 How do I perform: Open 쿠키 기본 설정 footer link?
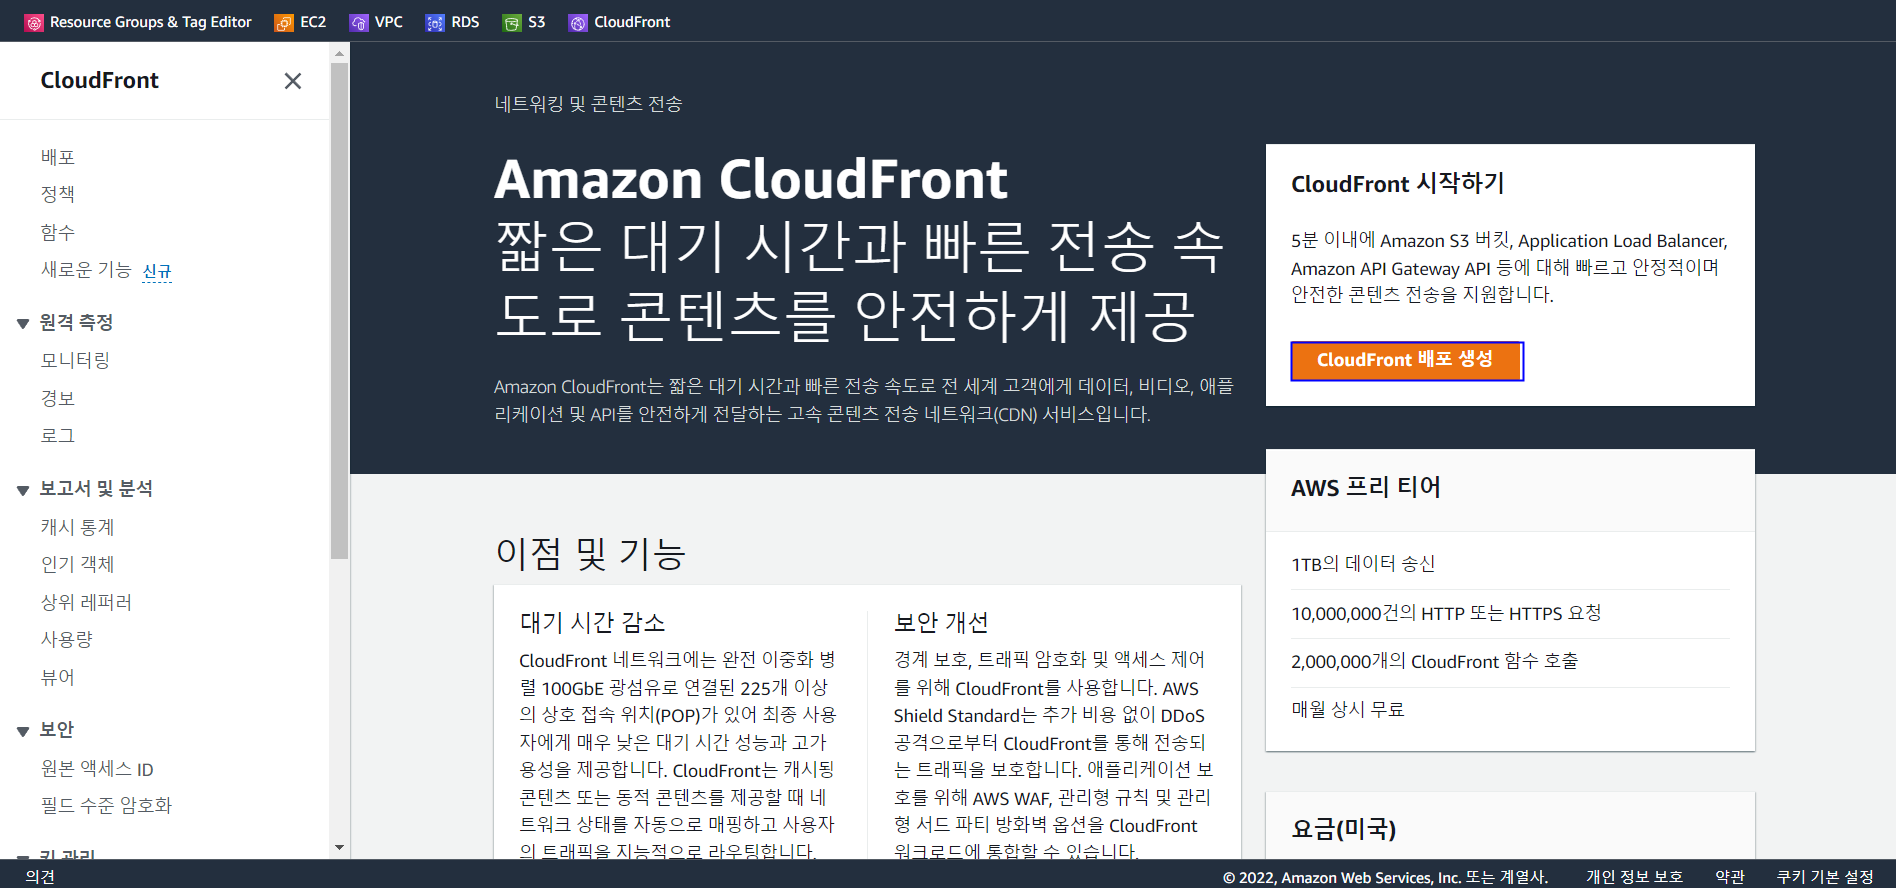(x=1825, y=877)
